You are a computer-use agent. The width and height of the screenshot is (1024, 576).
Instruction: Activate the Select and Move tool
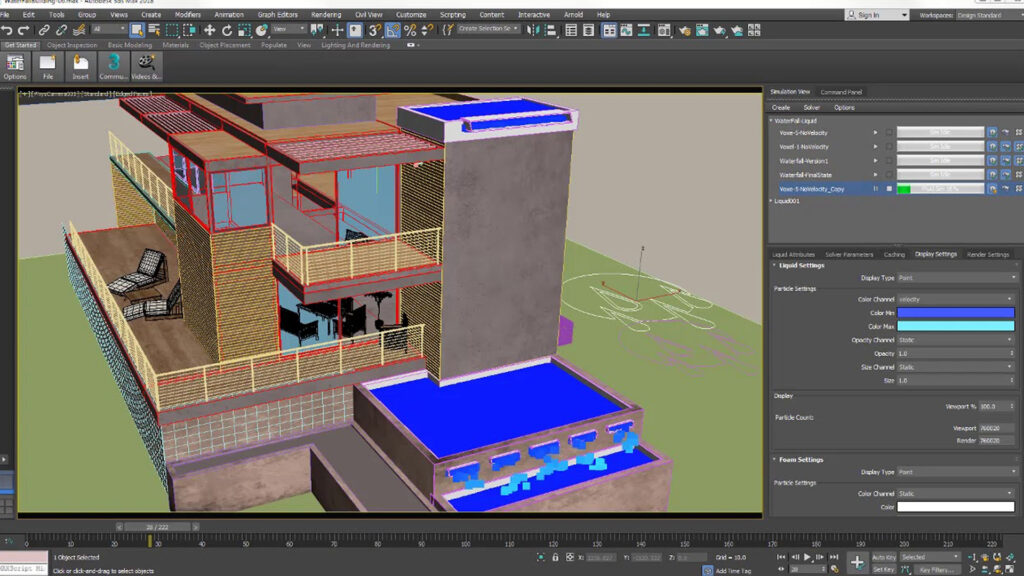[x=210, y=30]
